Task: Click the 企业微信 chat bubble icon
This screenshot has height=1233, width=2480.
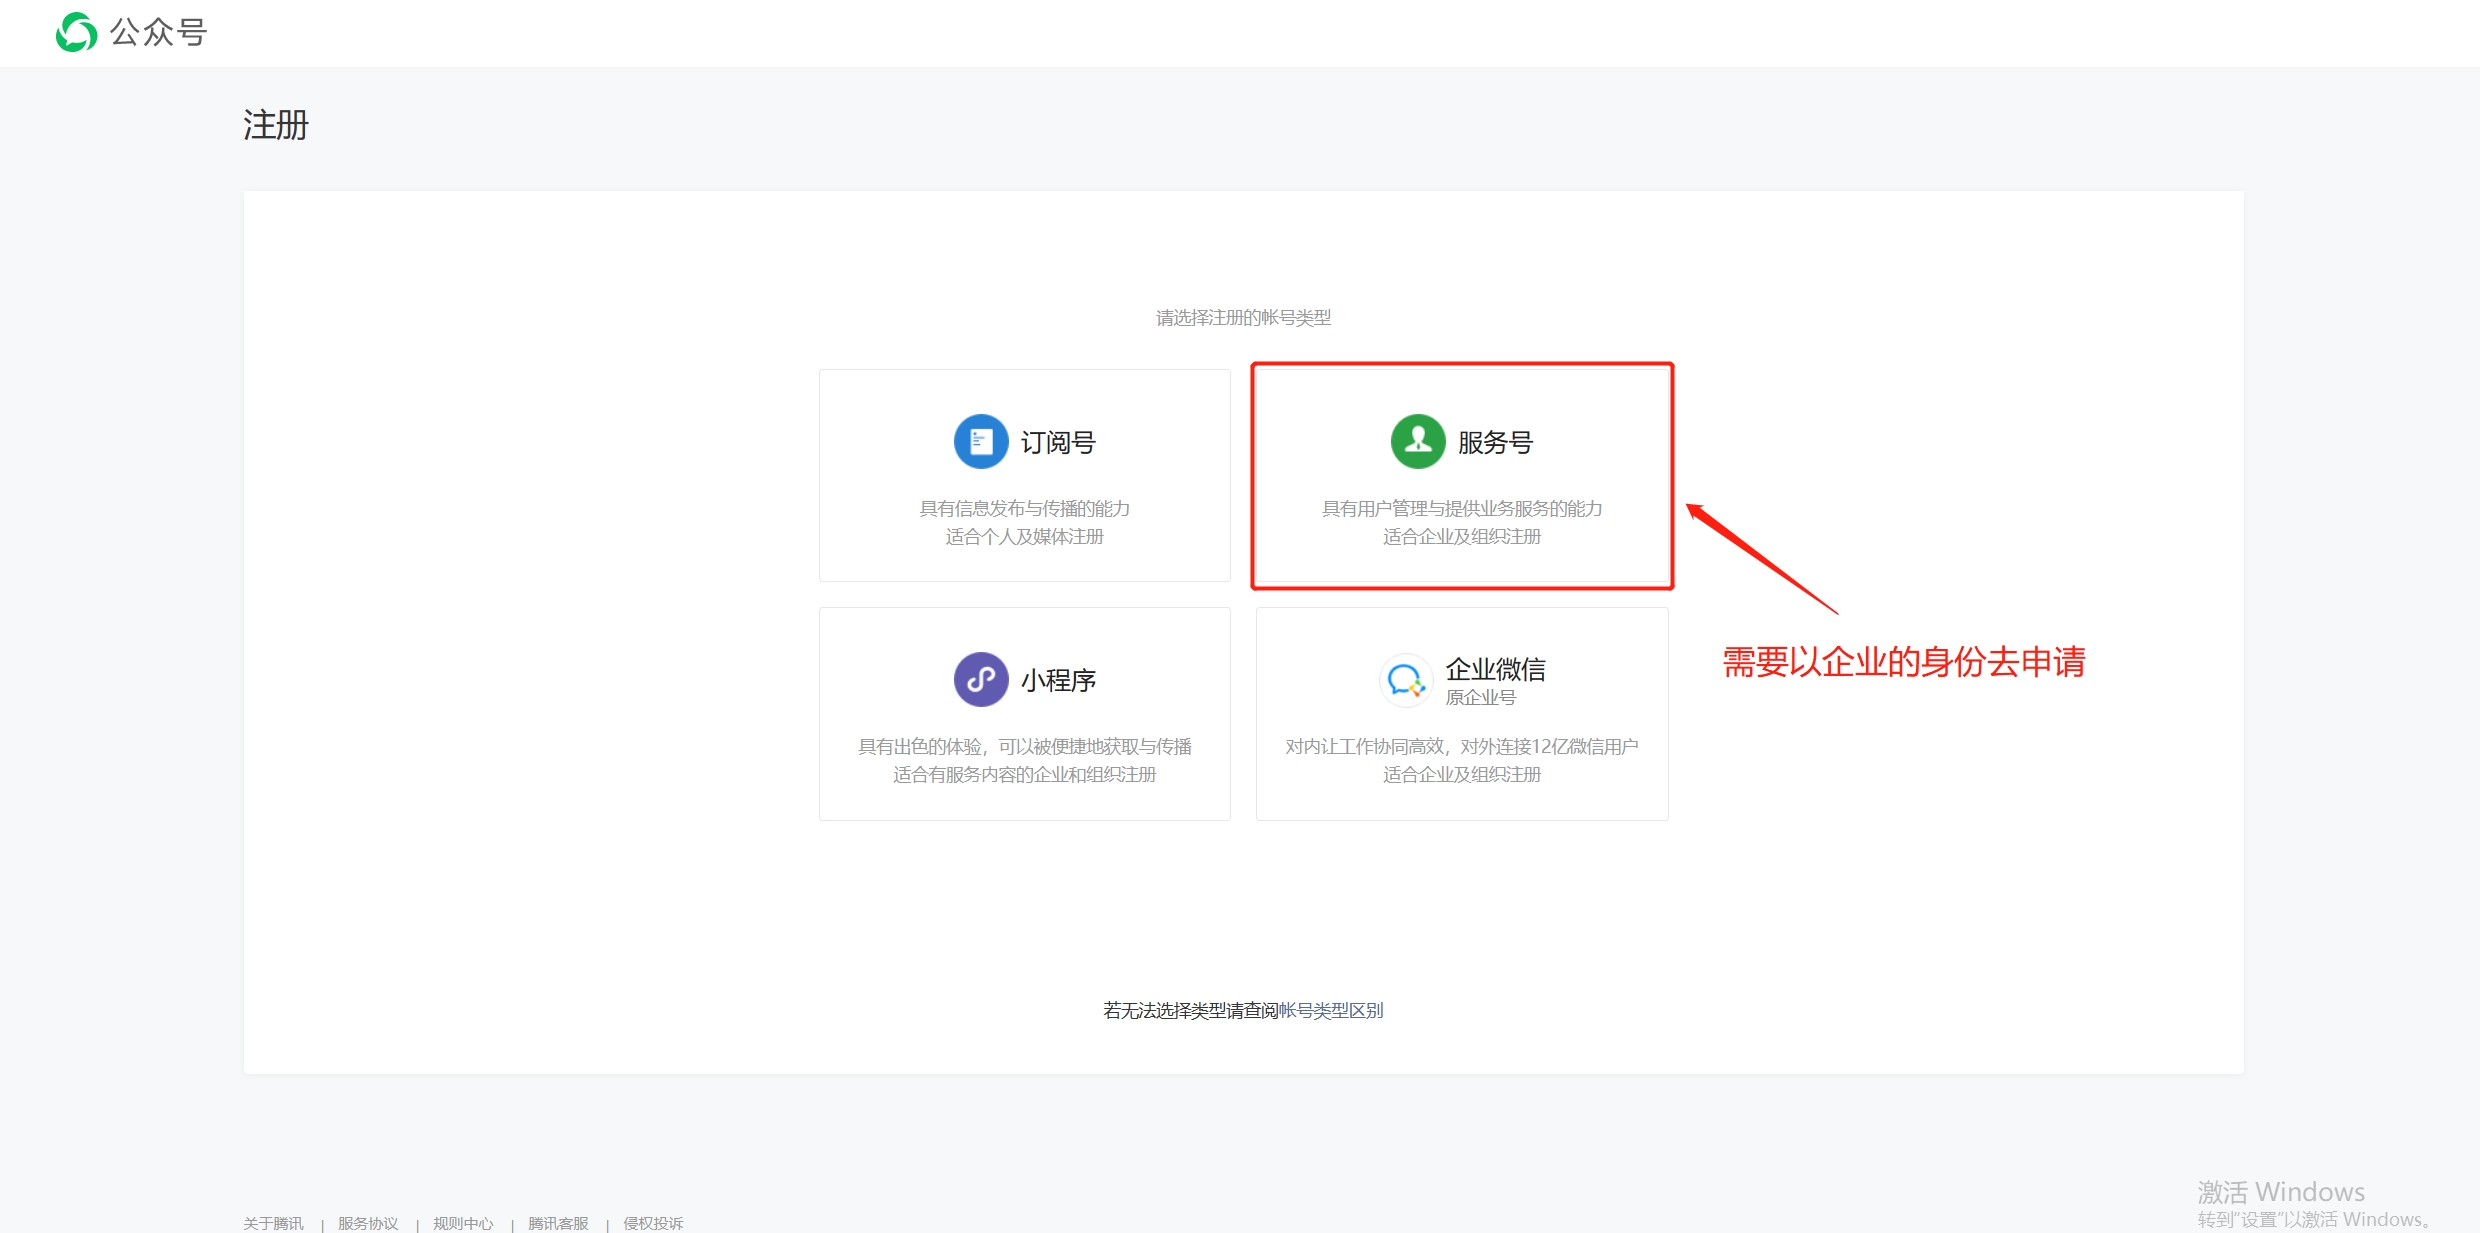Action: pos(1406,680)
